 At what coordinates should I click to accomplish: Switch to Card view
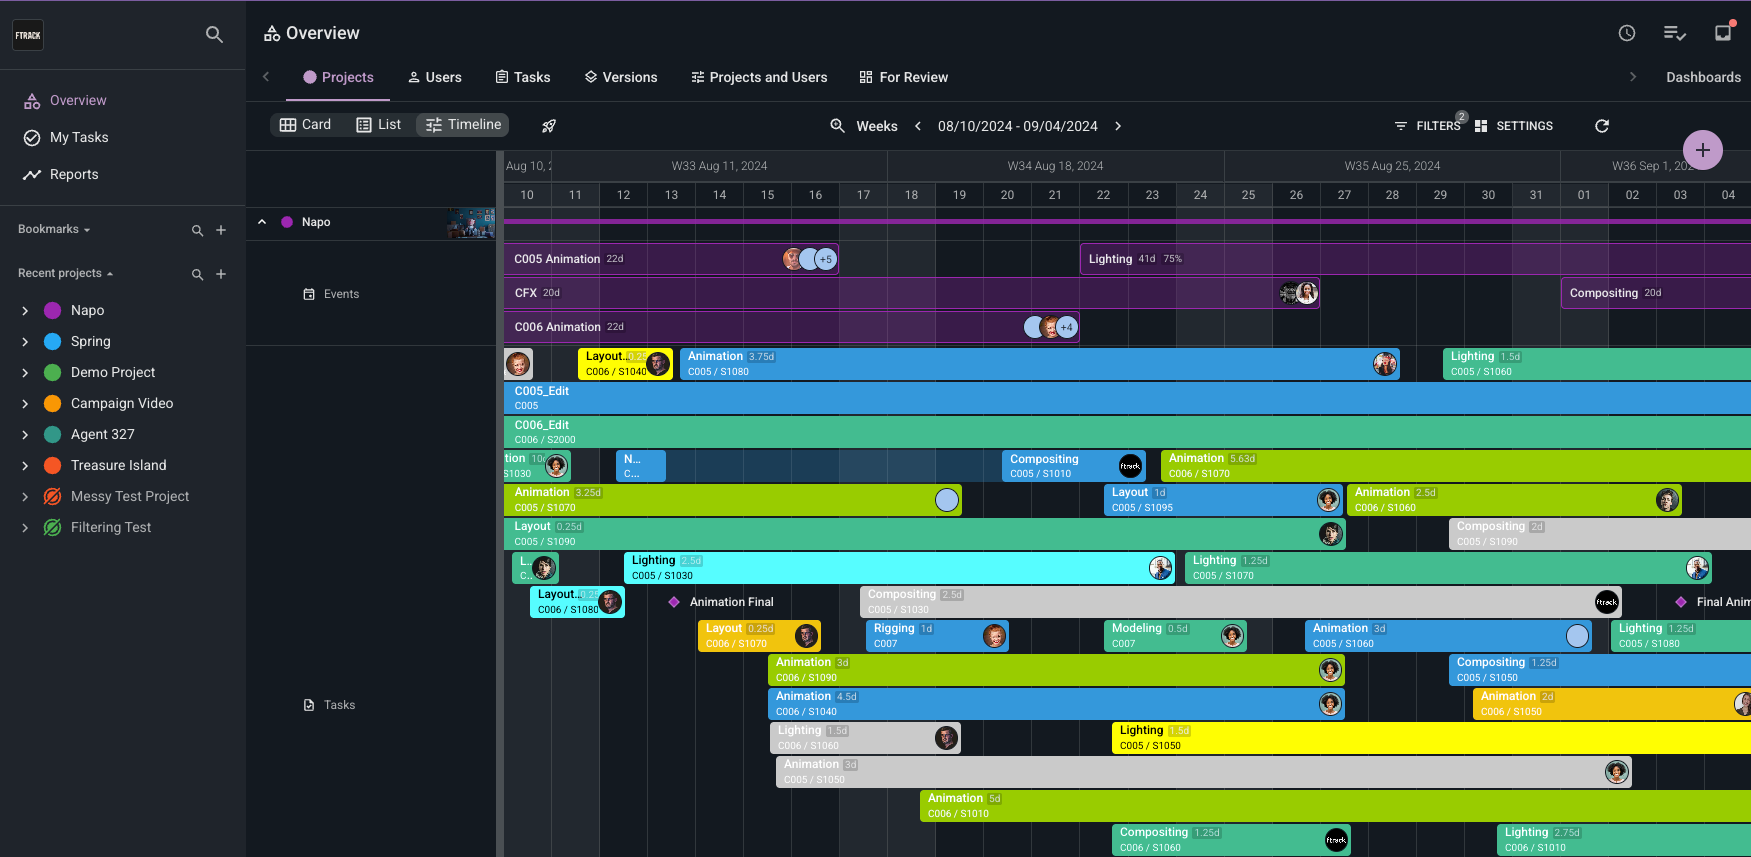(305, 125)
